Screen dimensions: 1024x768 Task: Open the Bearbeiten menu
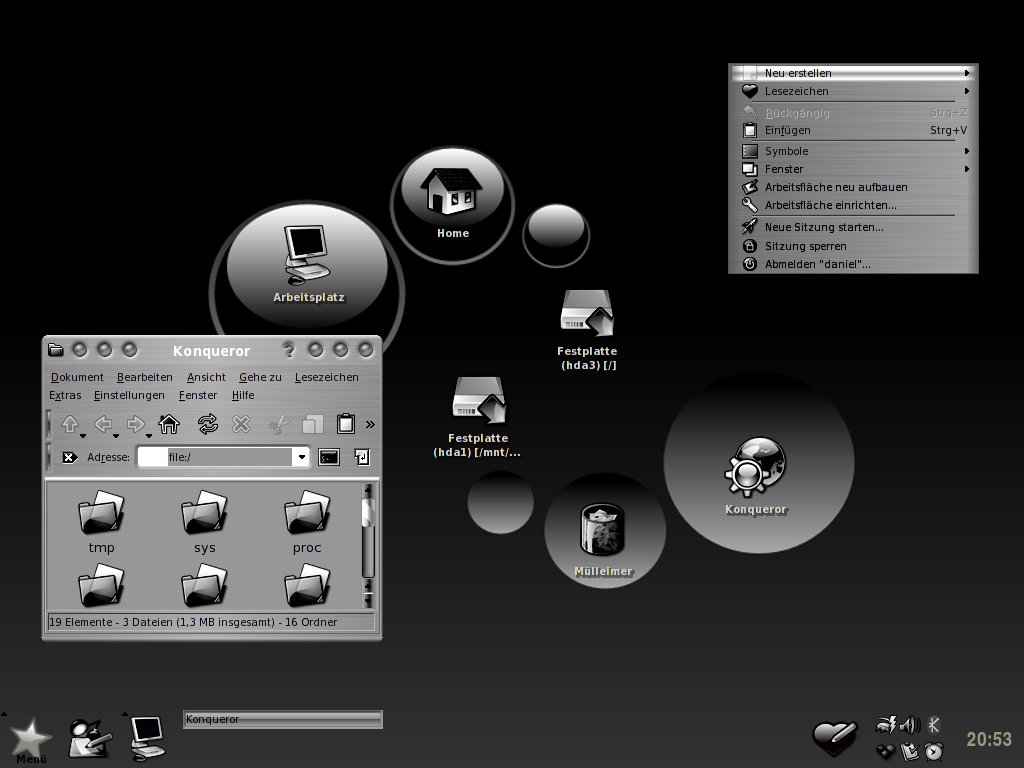click(144, 377)
